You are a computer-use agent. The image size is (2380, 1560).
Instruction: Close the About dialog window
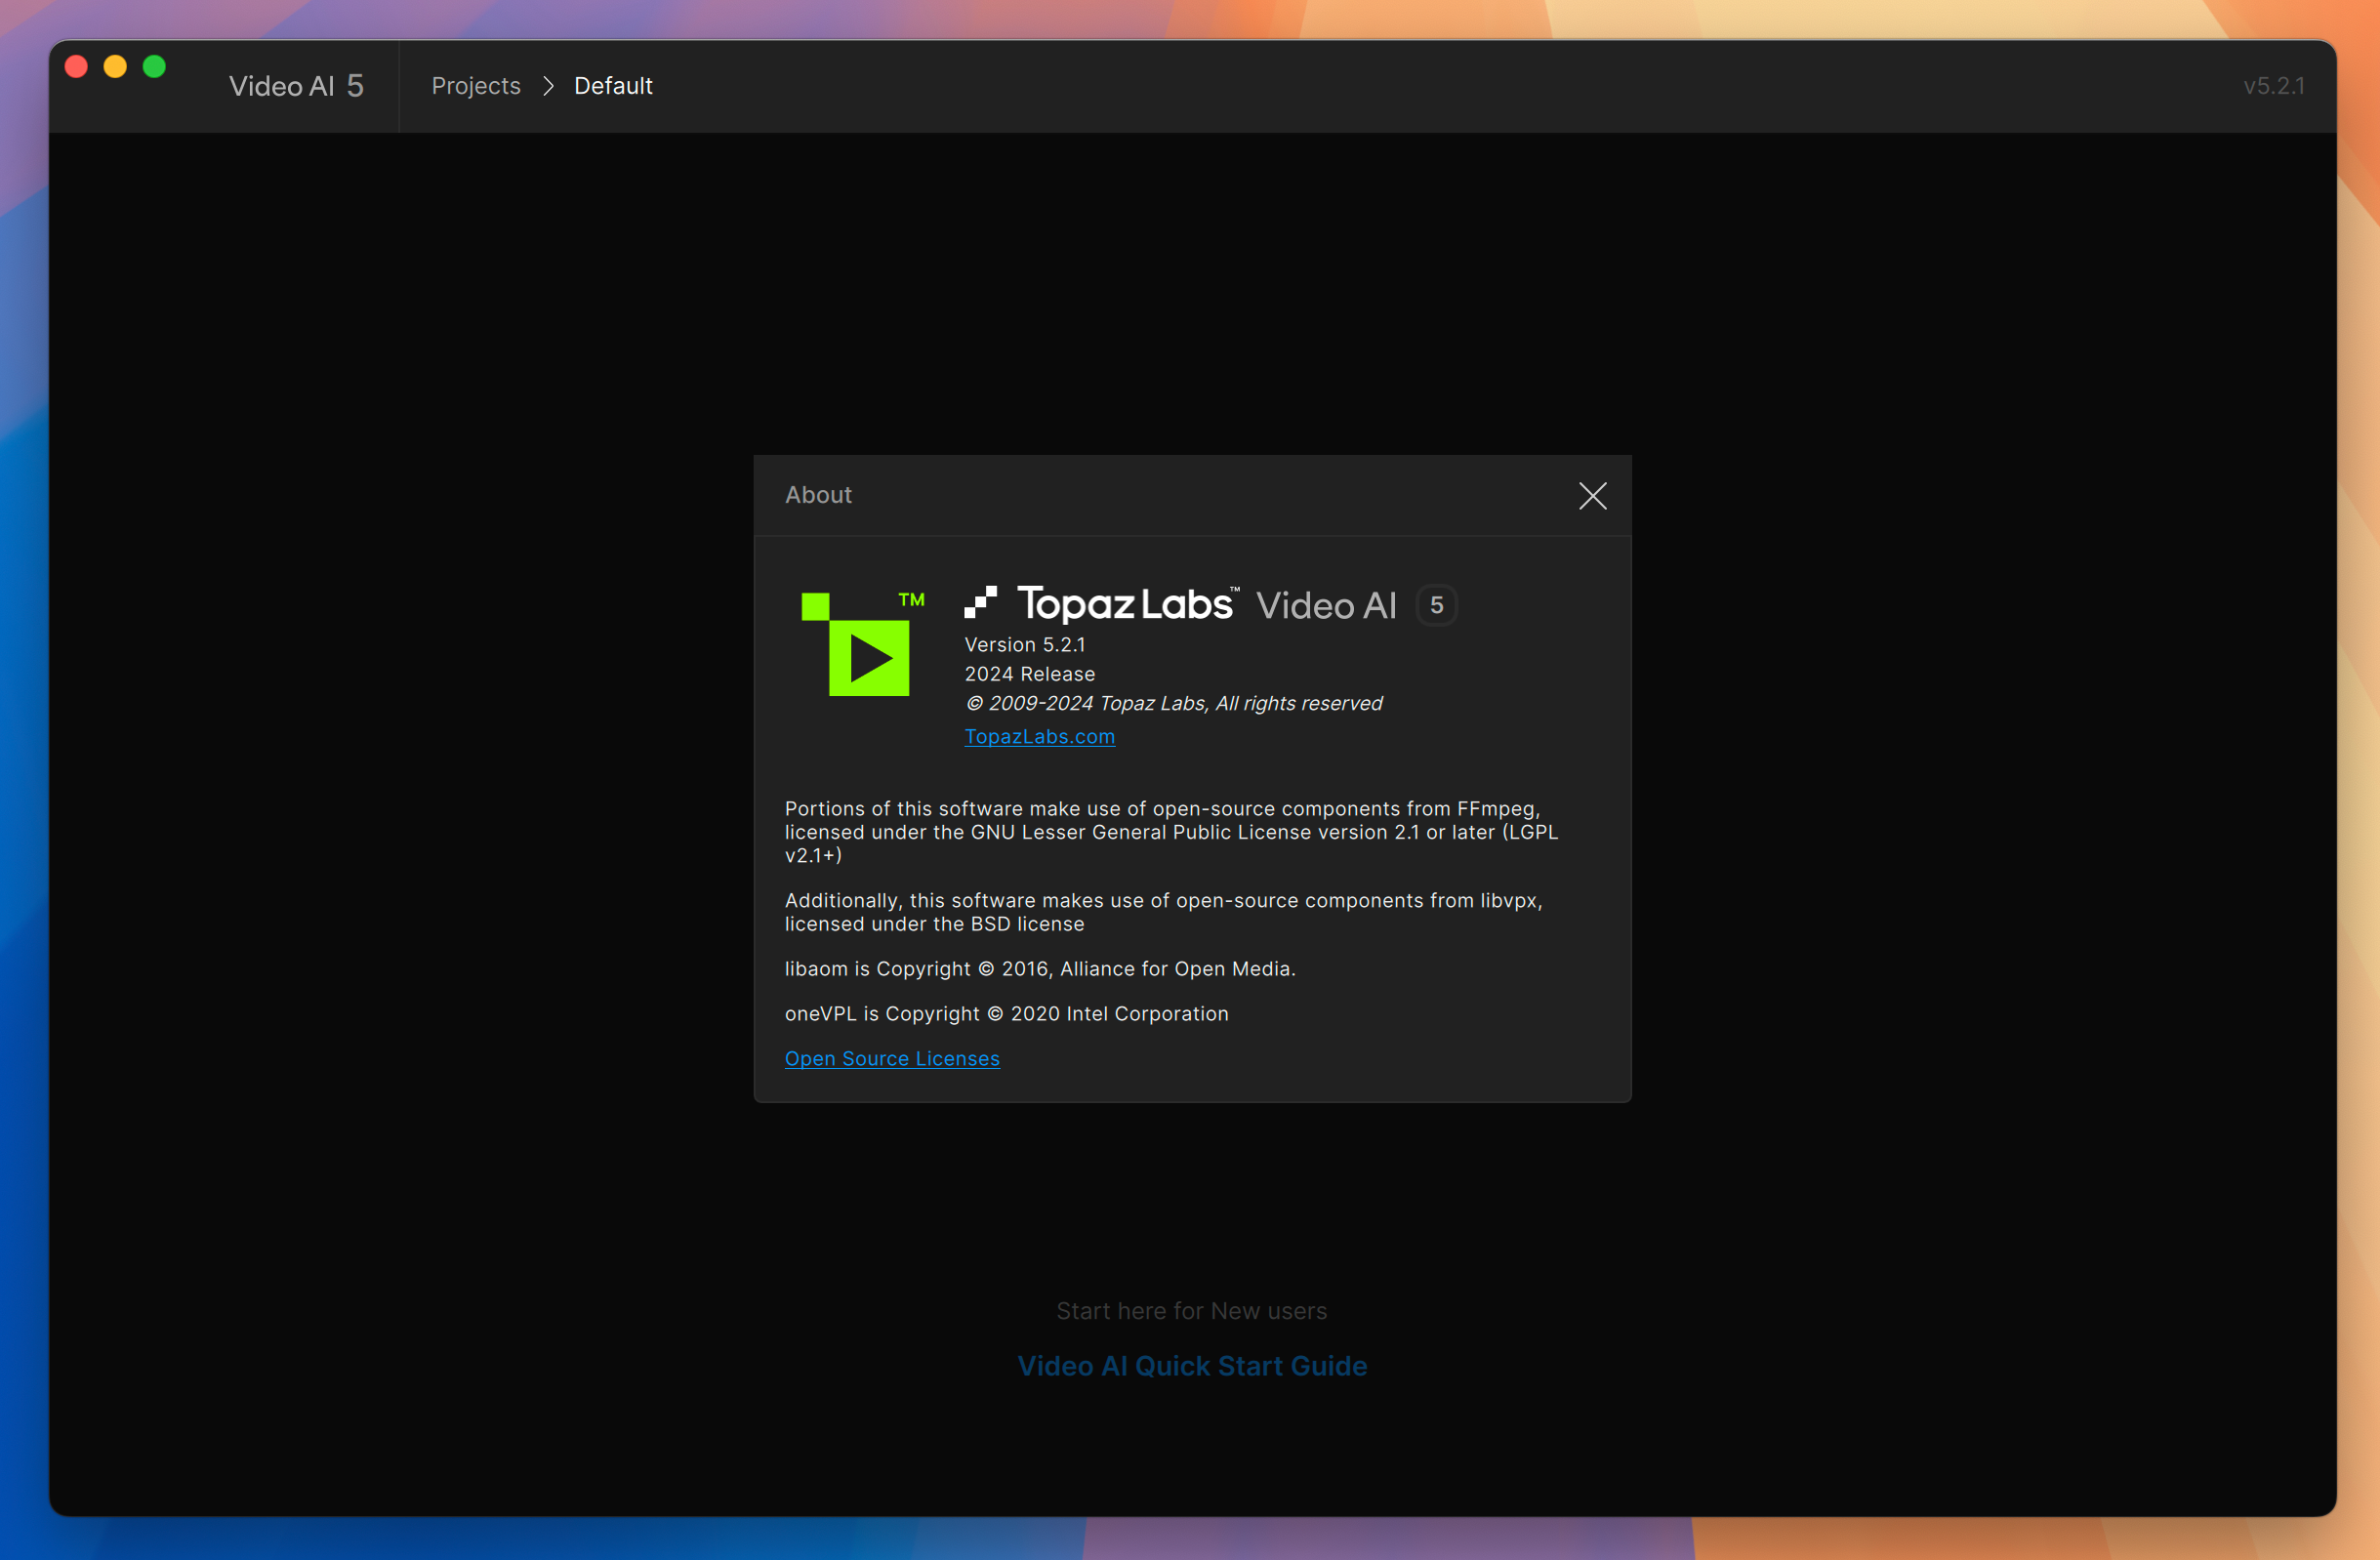click(x=1589, y=493)
